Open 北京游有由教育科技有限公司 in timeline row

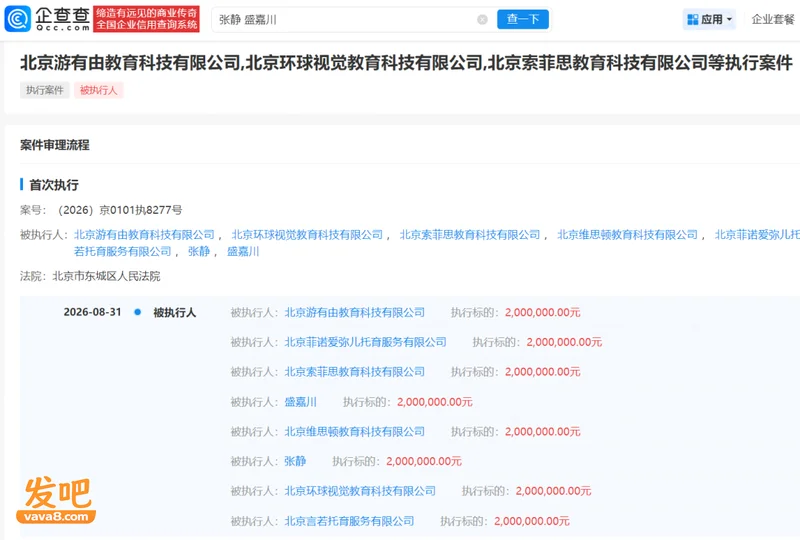click(355, 312)
